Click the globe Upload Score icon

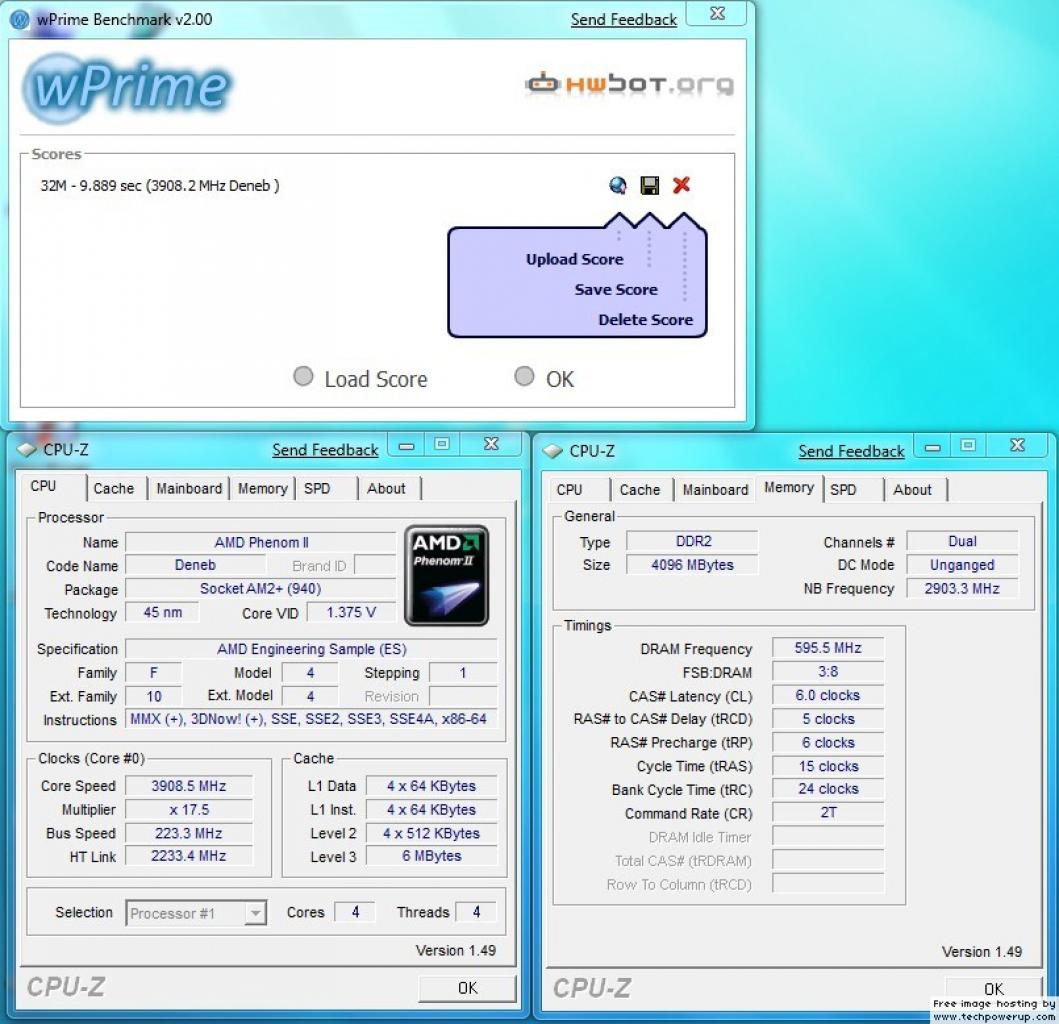pyautogui.click(x=617, y=185)
